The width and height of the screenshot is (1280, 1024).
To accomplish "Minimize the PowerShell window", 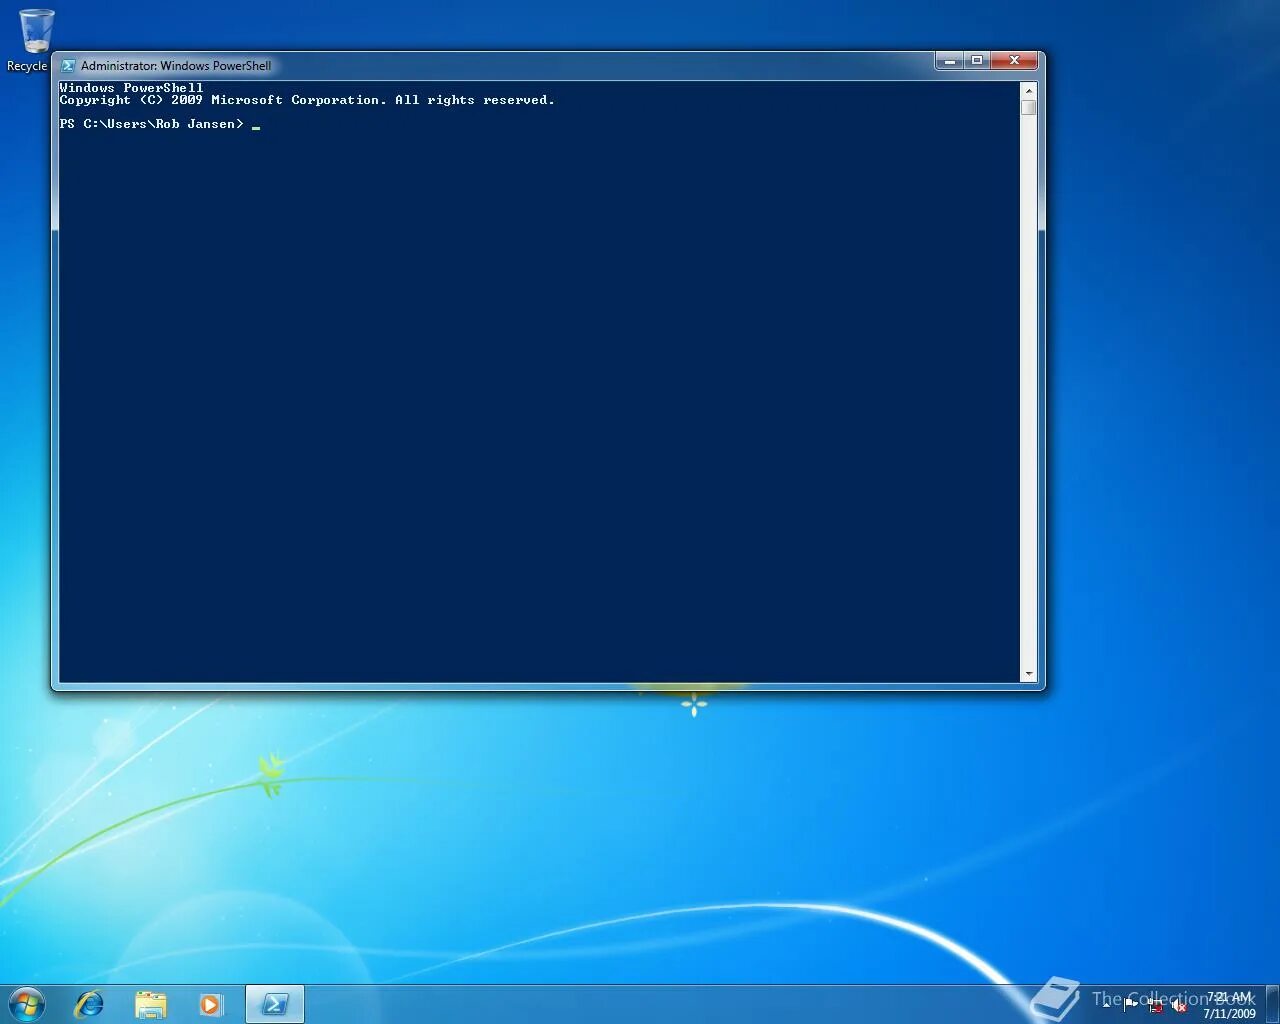I will point(950,61).
